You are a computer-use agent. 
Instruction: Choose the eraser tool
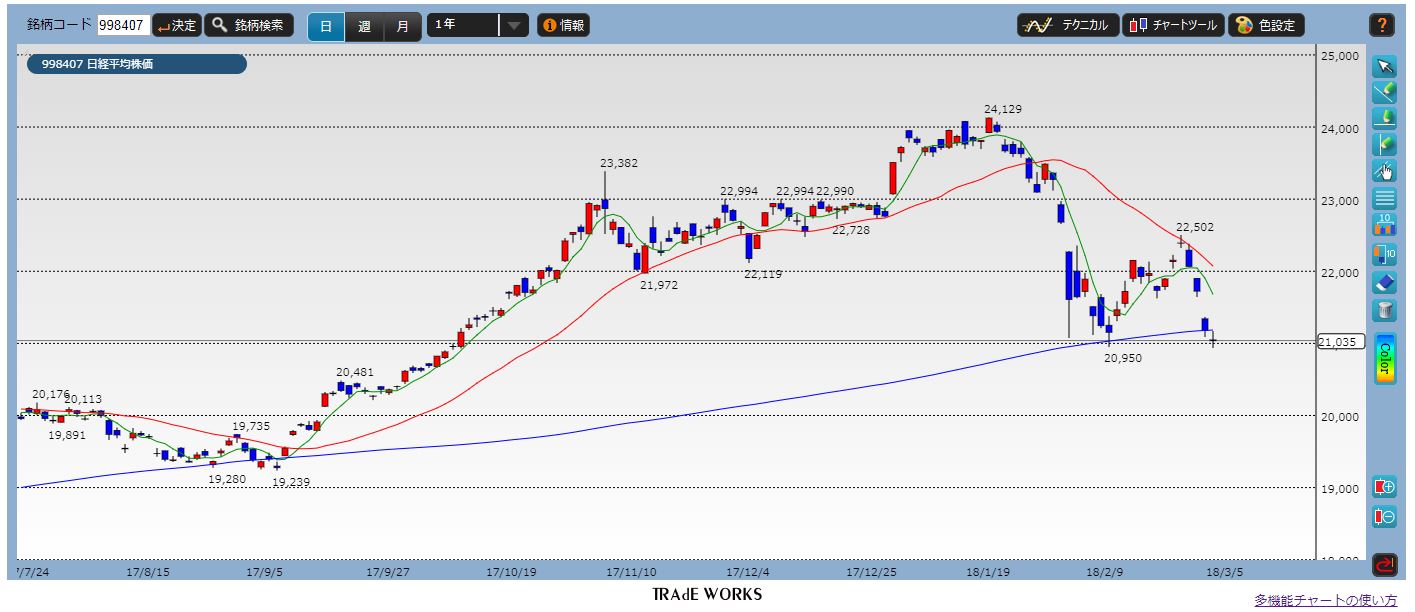pos(1384,282)
